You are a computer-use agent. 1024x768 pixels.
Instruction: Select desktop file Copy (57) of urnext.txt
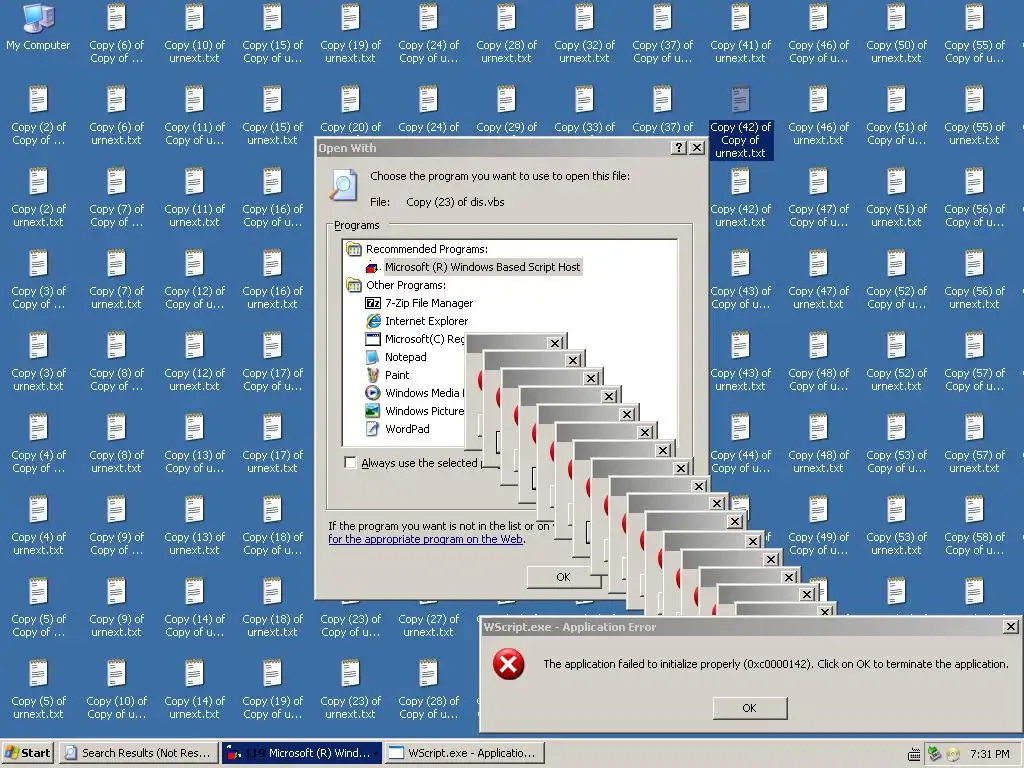coord(974,444)
